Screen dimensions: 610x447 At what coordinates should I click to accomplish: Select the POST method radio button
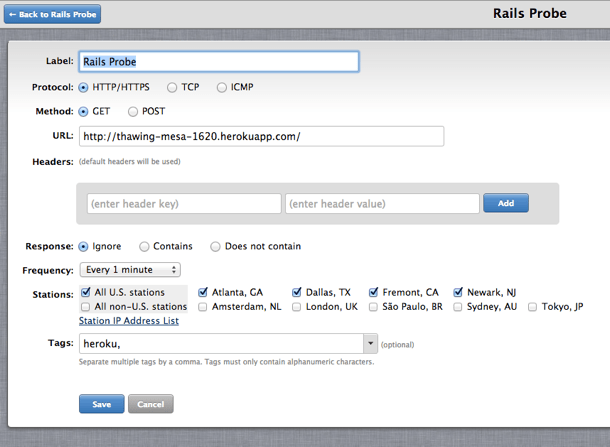pyautogui.click(x=133, y=111)
